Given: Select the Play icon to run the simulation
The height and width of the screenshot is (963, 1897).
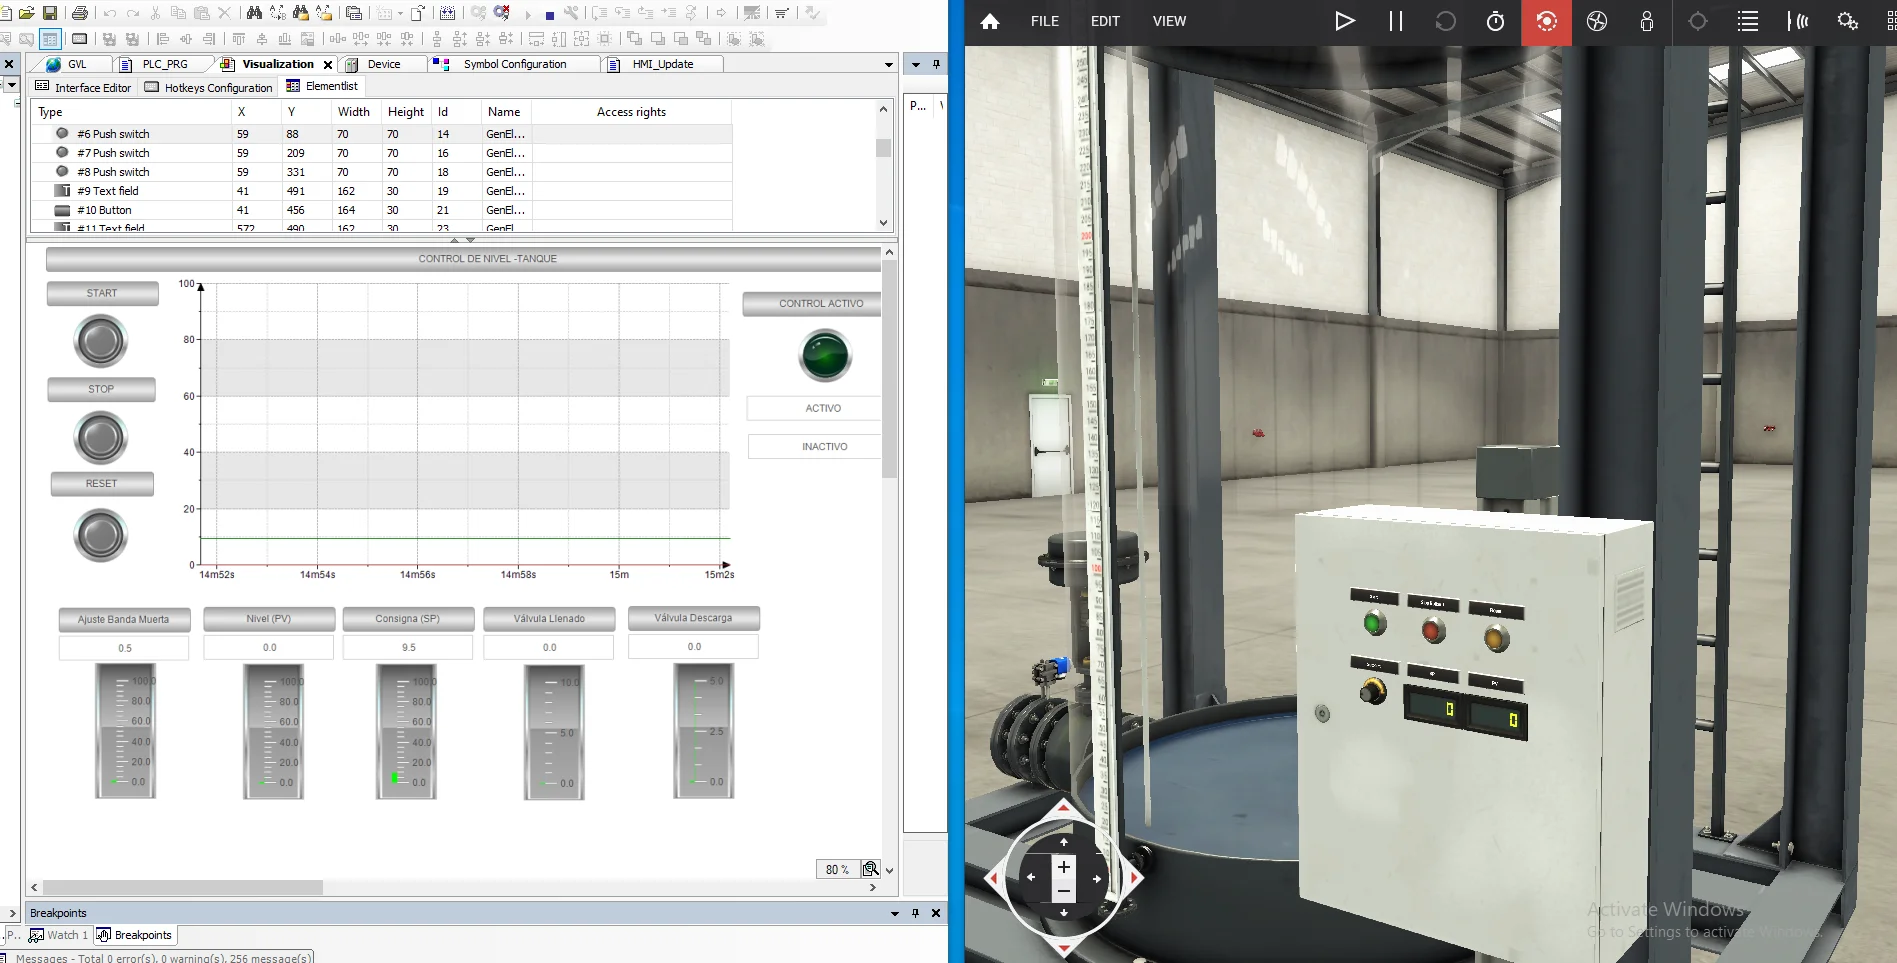Looking at the screenshot, I should coord(1345,21).
